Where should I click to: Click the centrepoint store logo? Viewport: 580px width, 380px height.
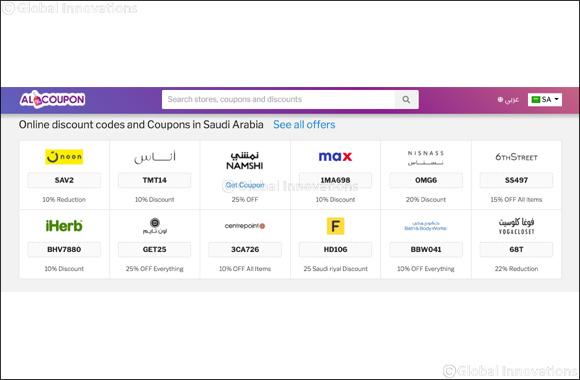[245, 226]
